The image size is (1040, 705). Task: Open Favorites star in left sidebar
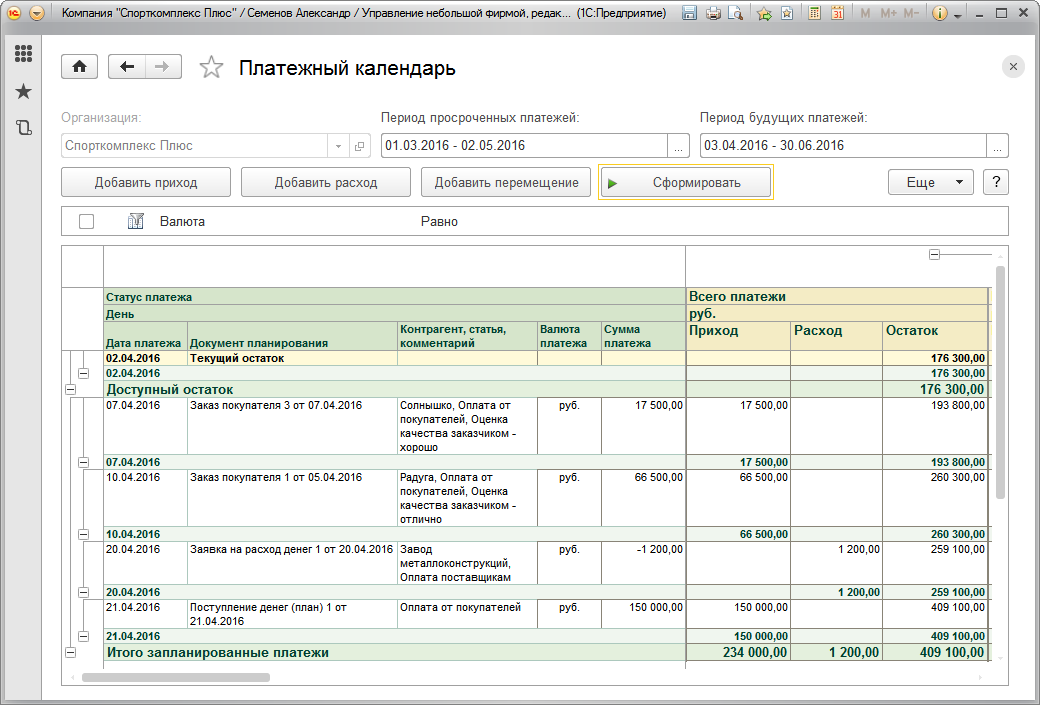click(x=23, y=92)
